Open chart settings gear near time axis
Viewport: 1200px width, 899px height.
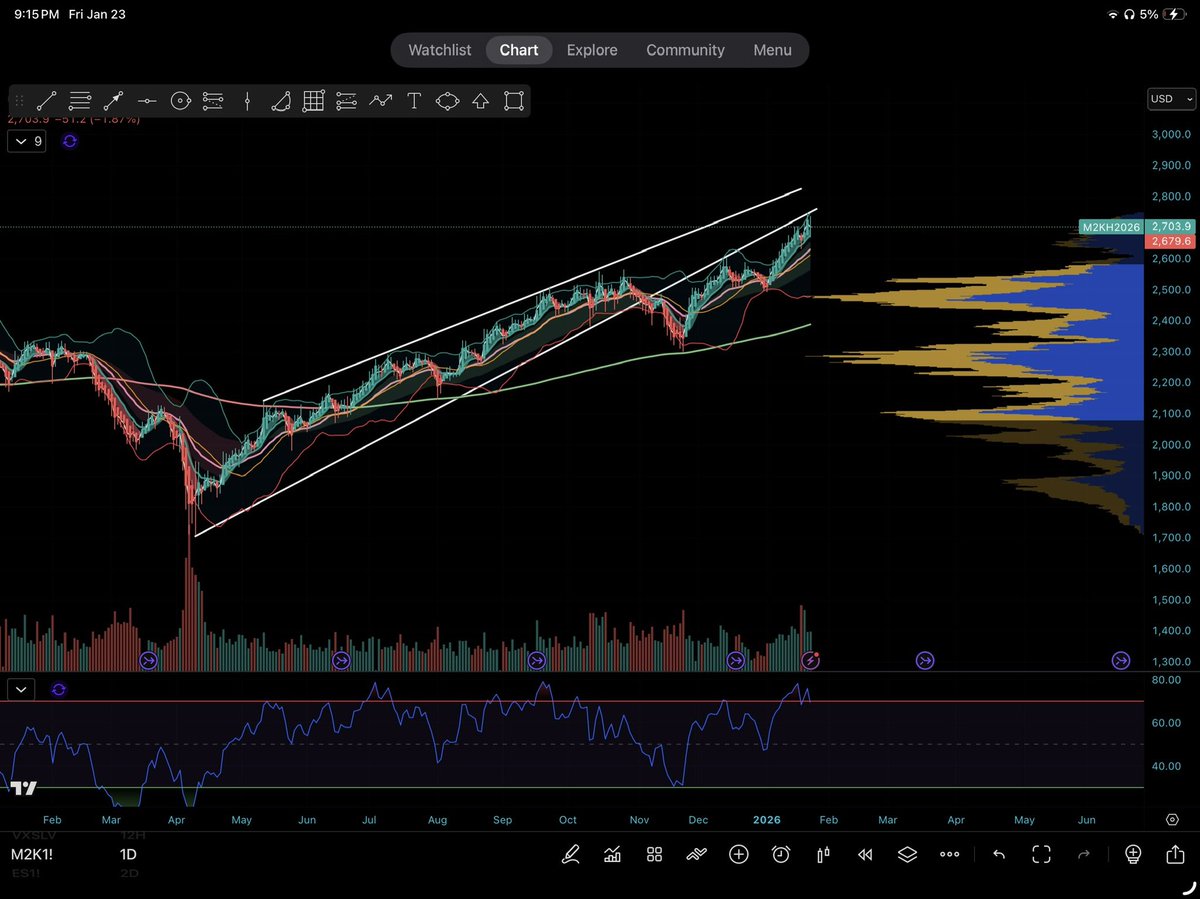[1172, 819]
